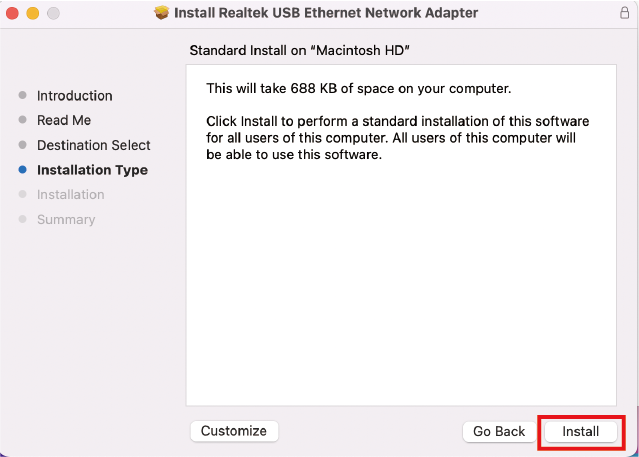The height and width of the screenshot is (457, 639).
Task: Click the blue bullet beside Installation Type
Action: coord(23,171)
